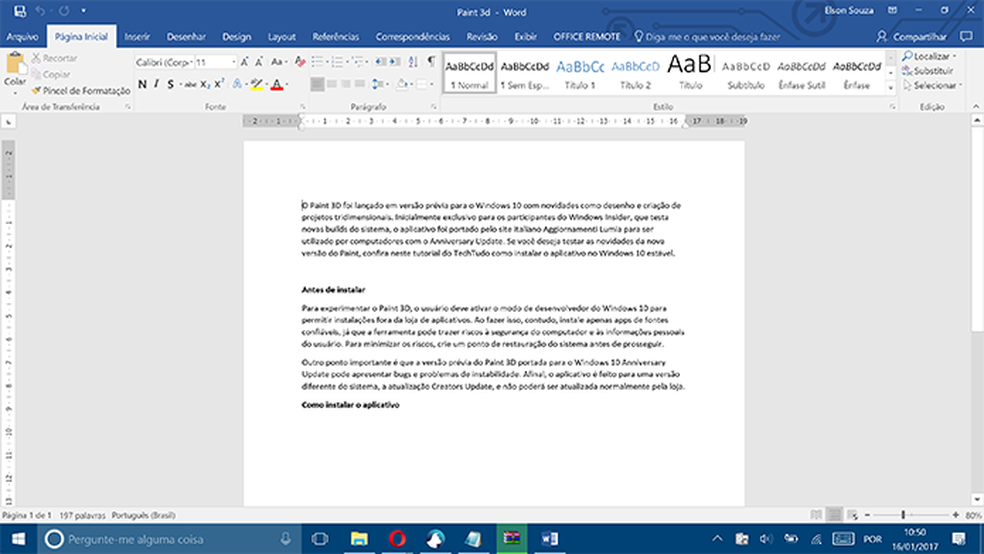Apply the Ênfase Sutil style
Viewport: 984px width, 554px height.
point(801,73)
